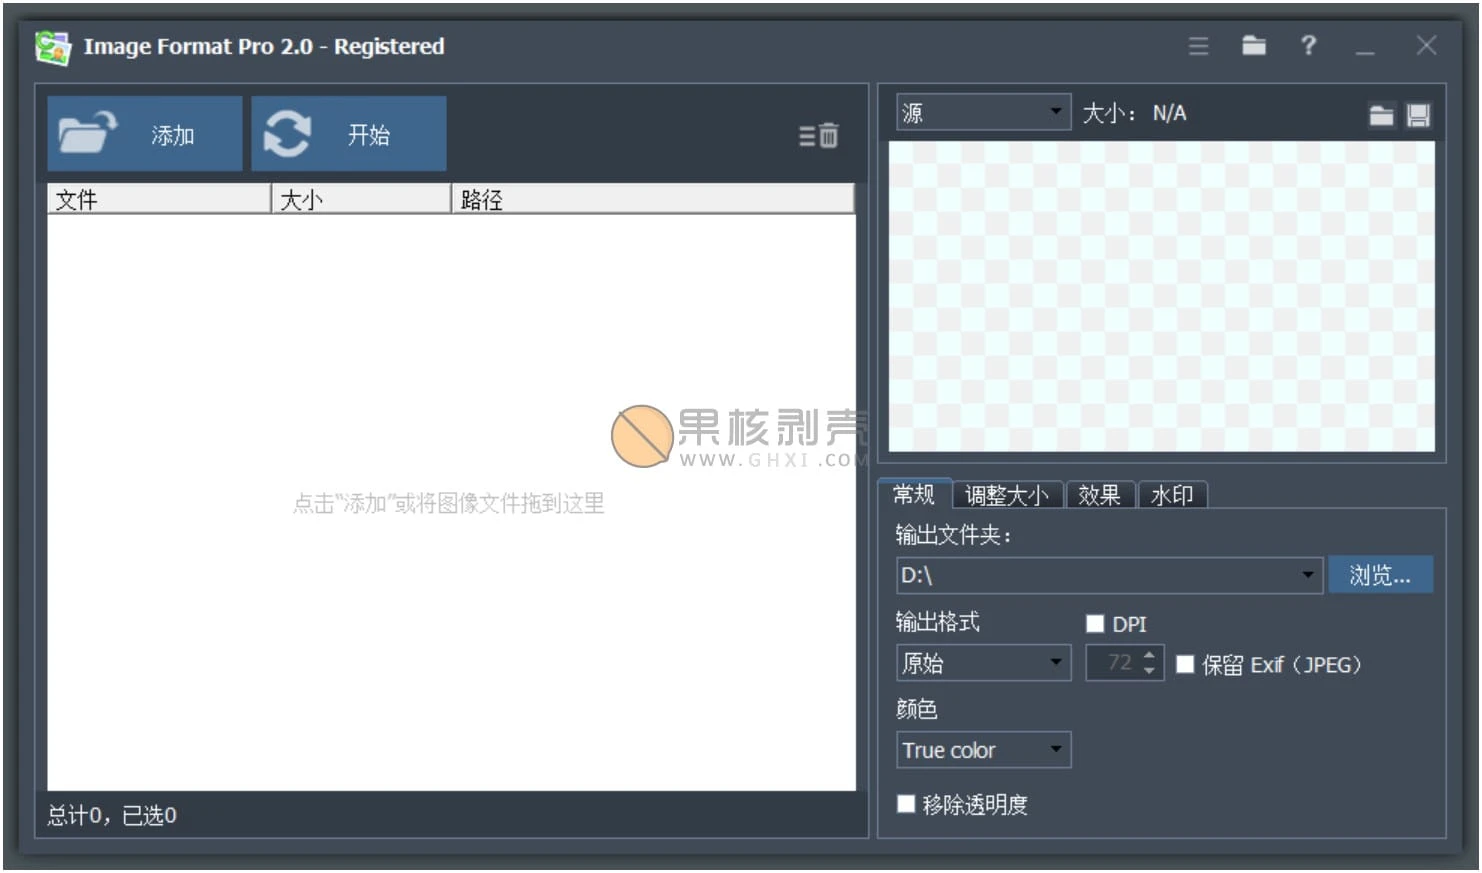Increase DPI value with the up stepper
1482x873 pixels.
[1149, 656]
